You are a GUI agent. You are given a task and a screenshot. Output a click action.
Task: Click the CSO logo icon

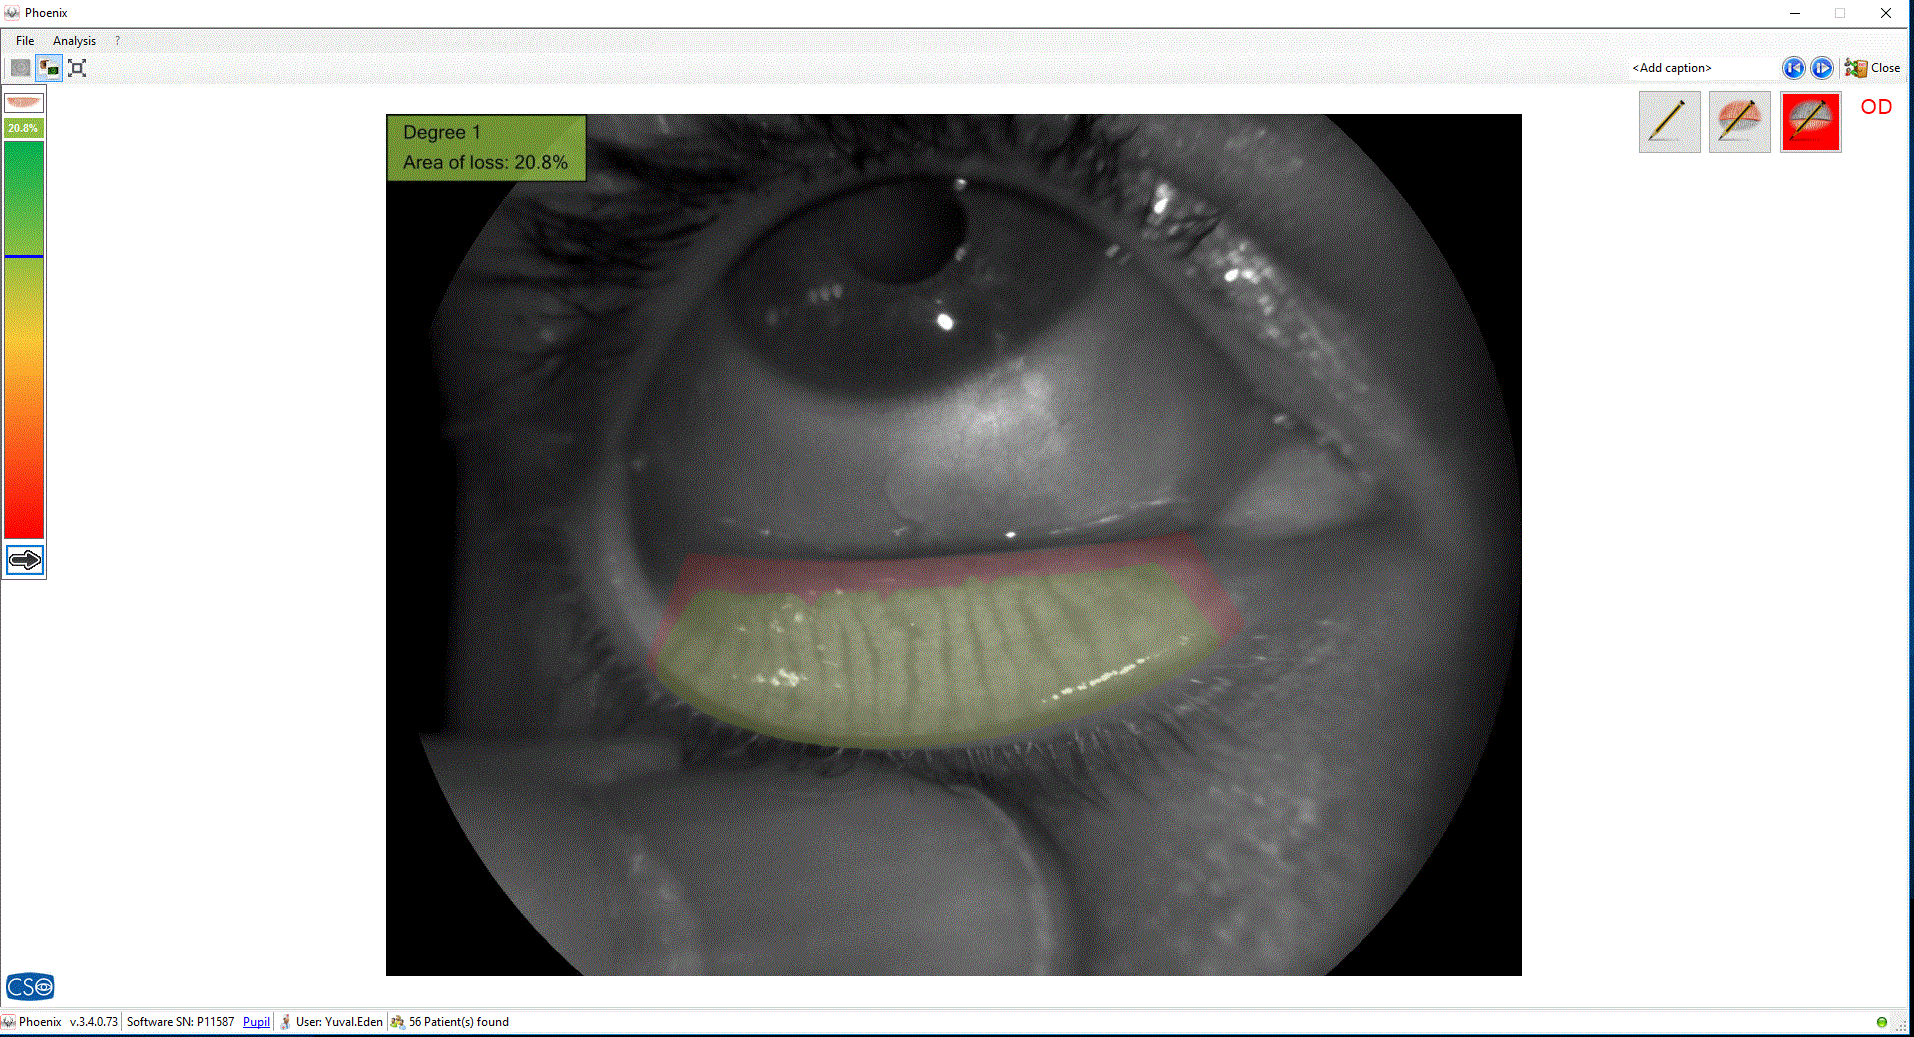[30, 987]
